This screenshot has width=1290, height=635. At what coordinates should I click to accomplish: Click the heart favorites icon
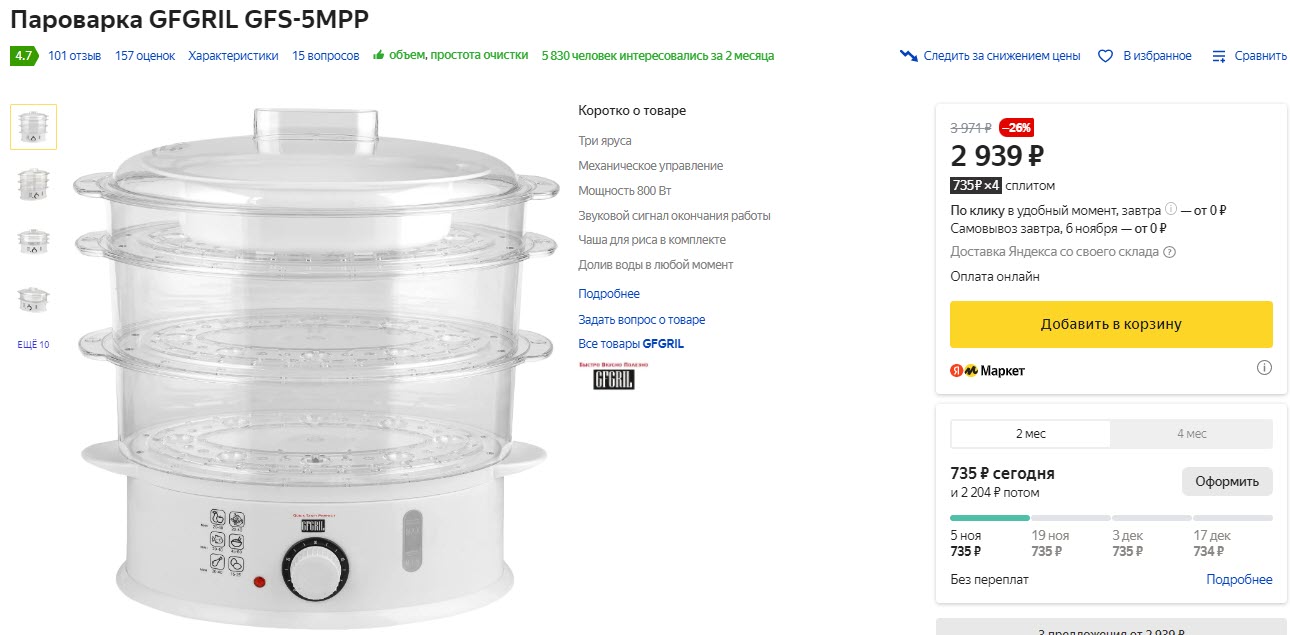tap(1105, 56)
